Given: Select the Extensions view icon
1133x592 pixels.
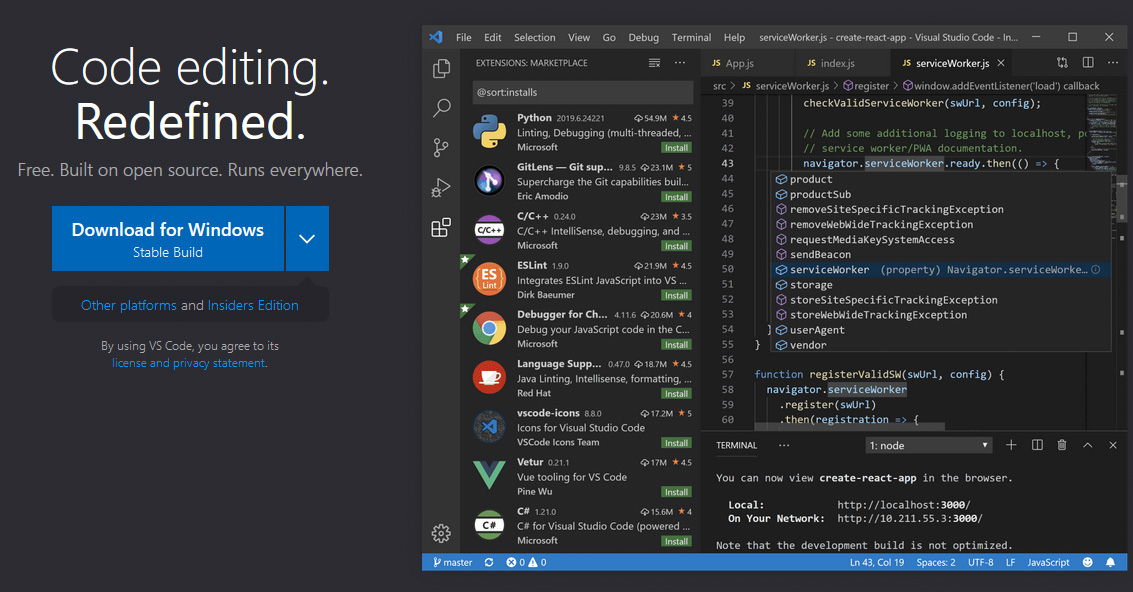Looking at the screenshot, I should tap(441, 228).
